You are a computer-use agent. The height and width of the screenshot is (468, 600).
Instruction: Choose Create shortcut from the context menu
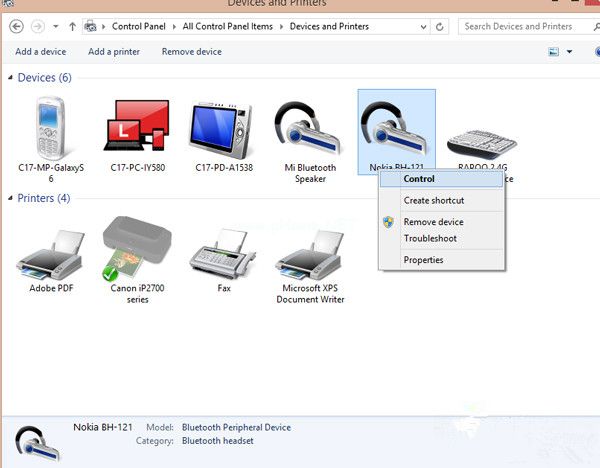click(x=441, y=201)
